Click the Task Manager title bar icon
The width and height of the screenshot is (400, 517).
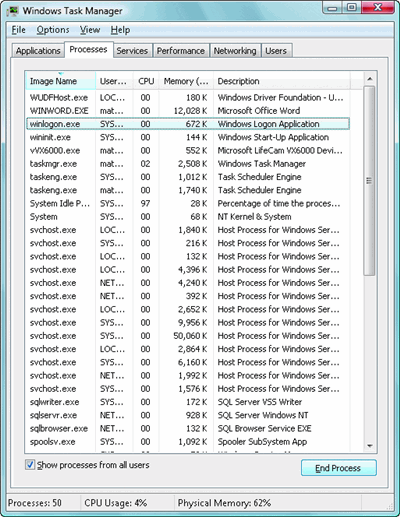coord(13,11)
